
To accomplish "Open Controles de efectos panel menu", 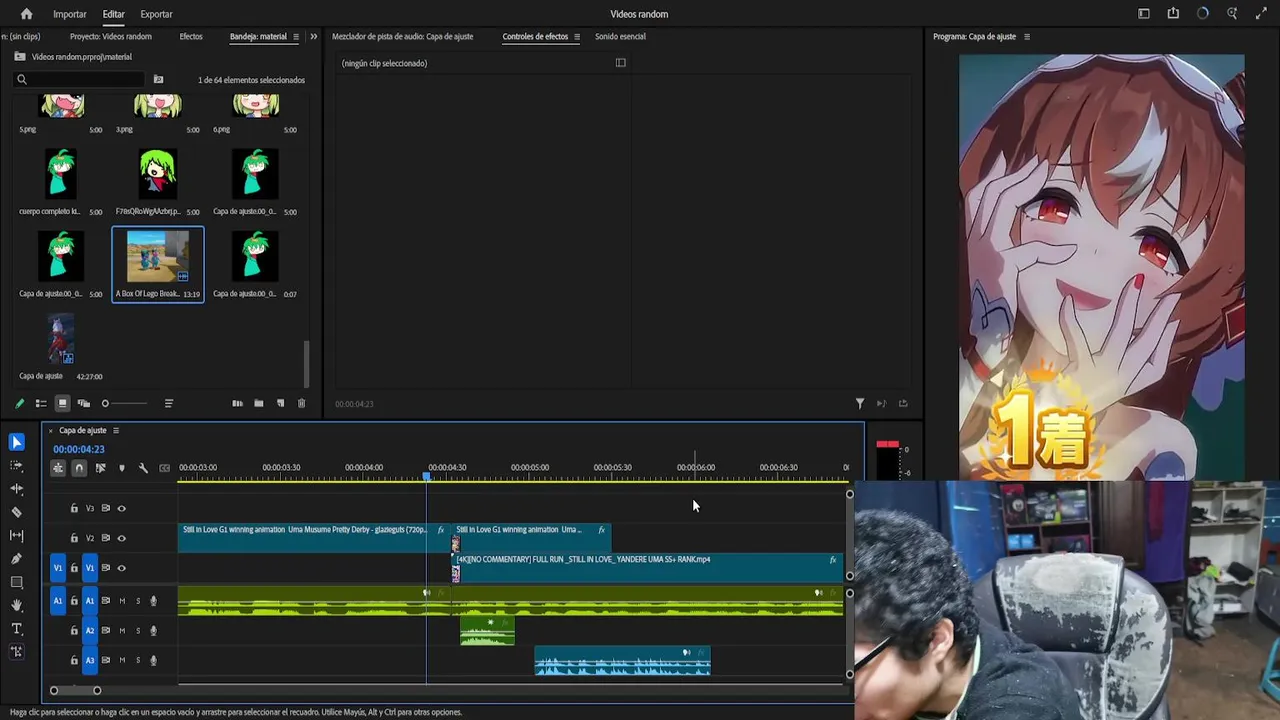I will pos(577,37).
